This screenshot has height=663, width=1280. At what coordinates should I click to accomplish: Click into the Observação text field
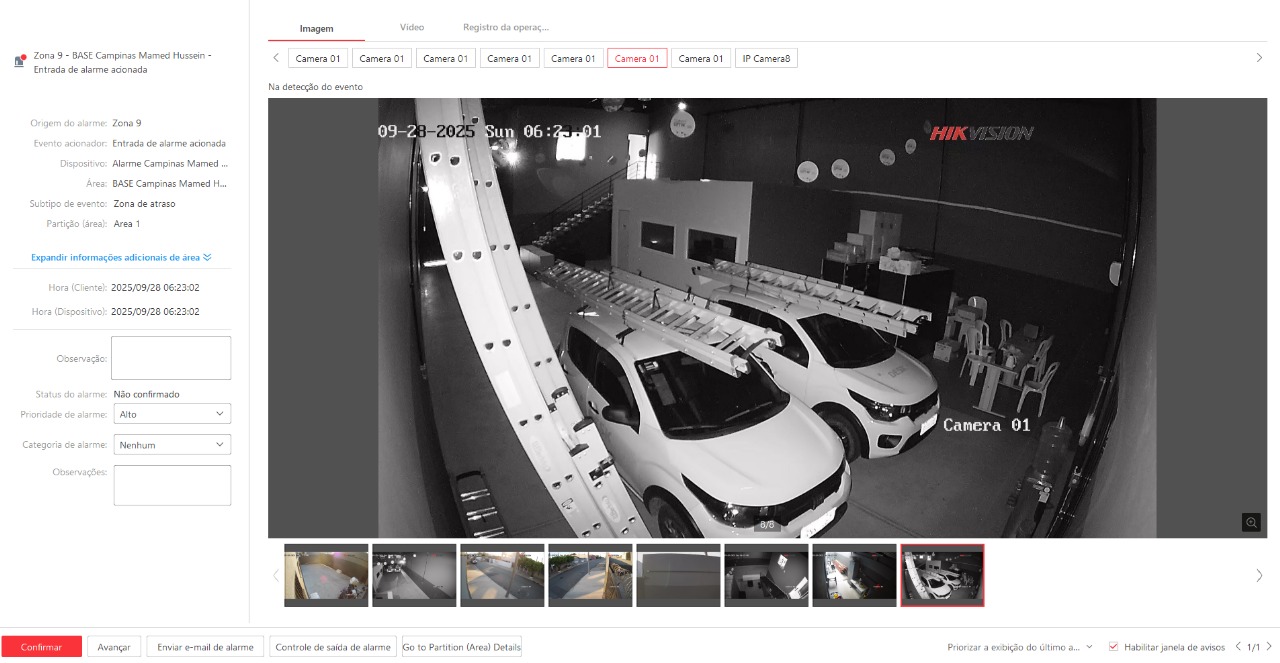tap(171, 358)
